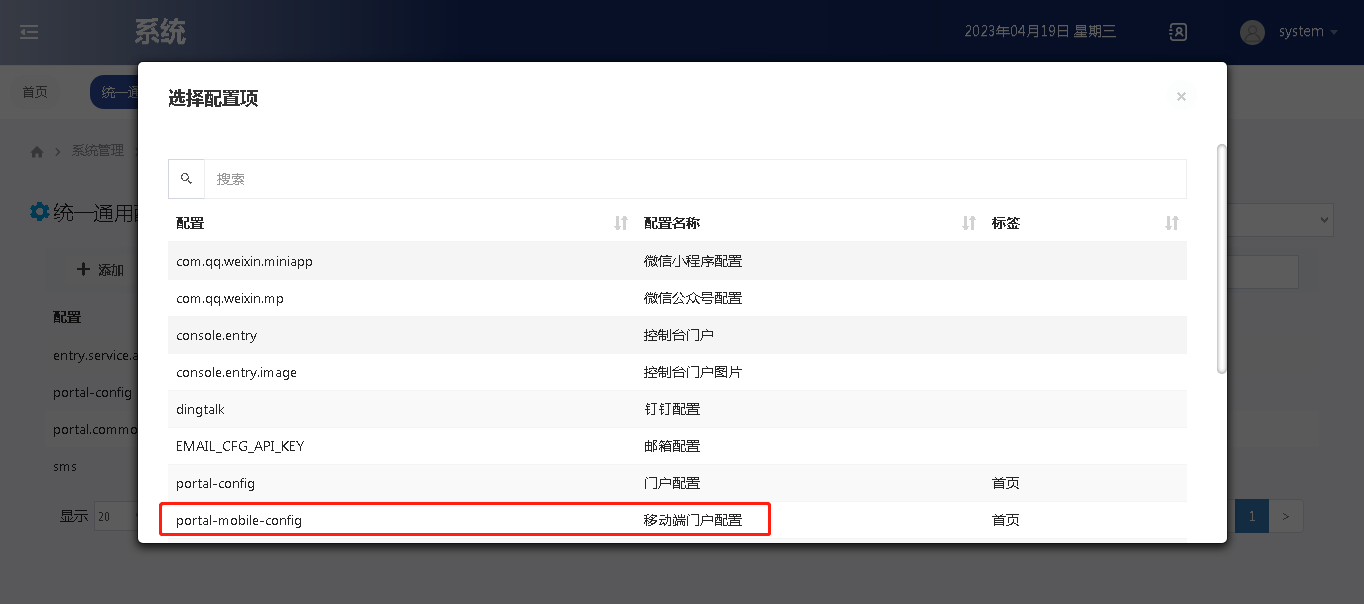Viewport: 1364px width, 604px height.
Task: Click the dialog vertical scrollbar
Action: [1221, 260]
